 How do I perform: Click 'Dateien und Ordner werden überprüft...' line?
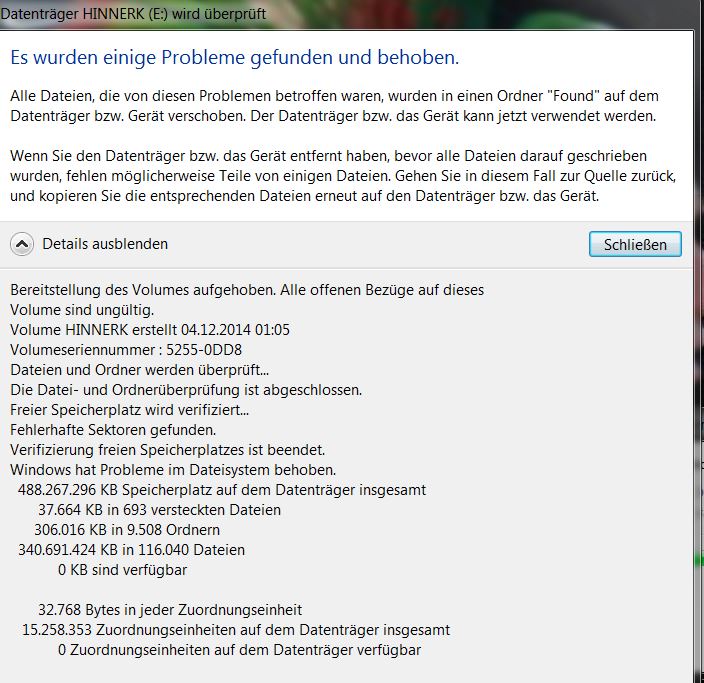[140, 370]
